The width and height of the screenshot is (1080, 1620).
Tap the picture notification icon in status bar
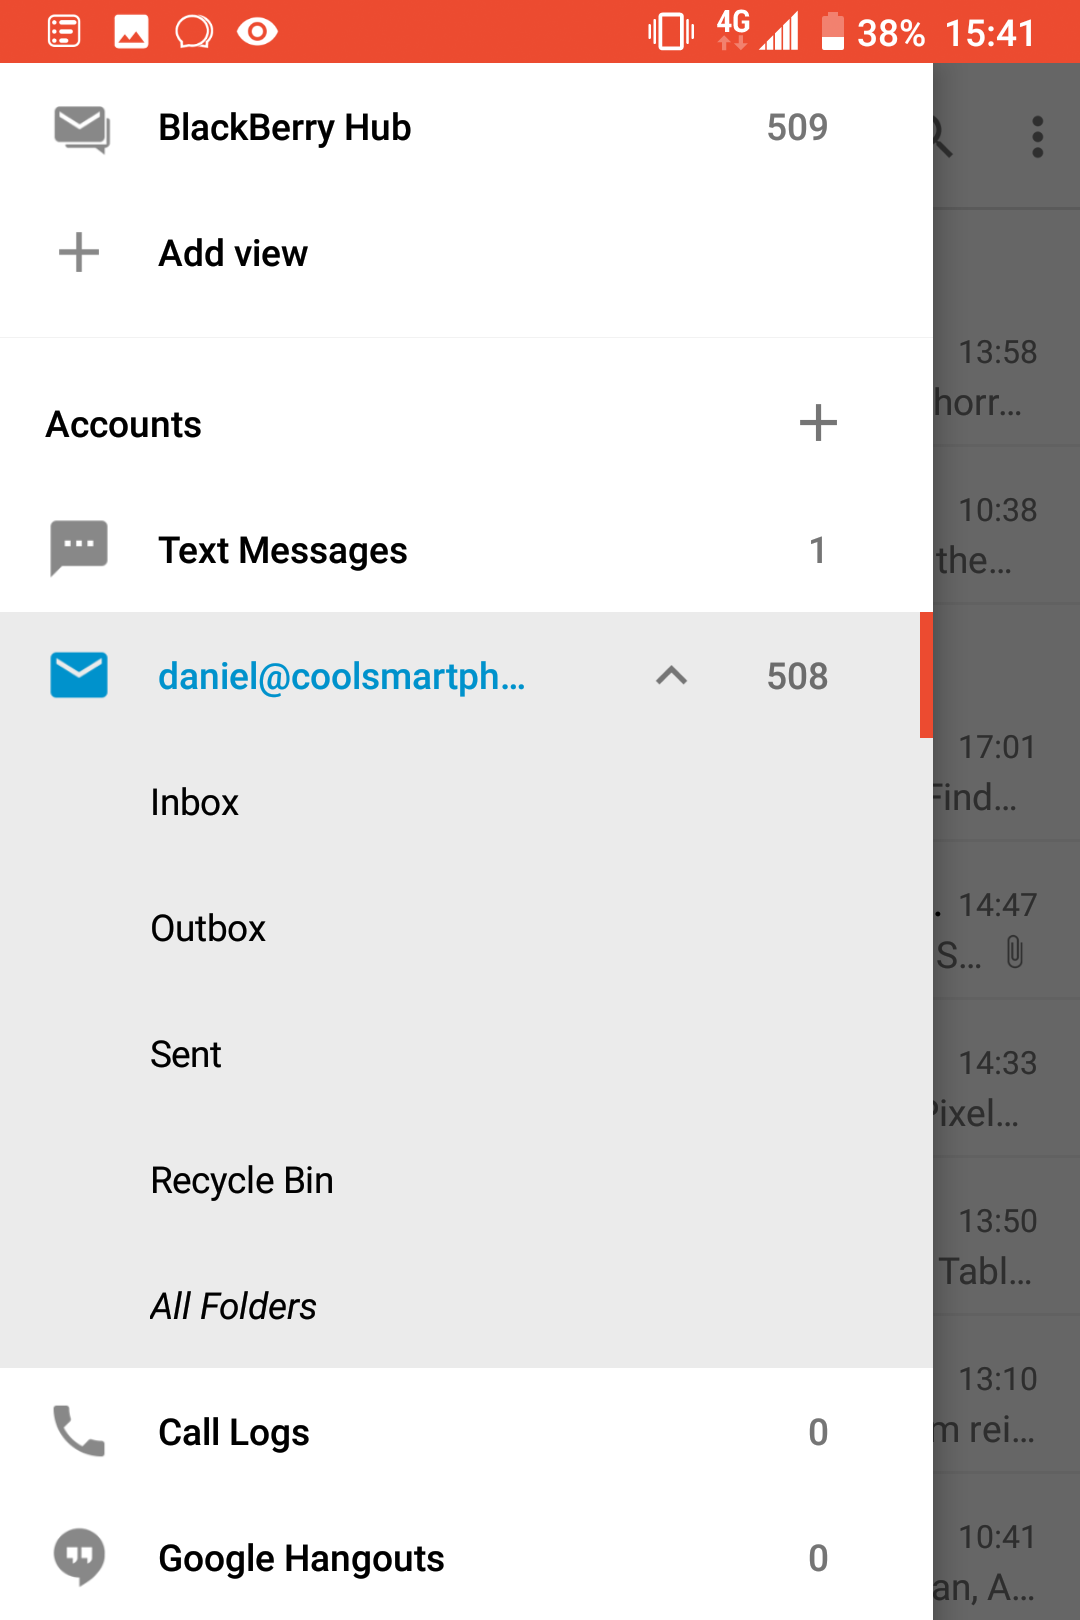[x=131, y=32]
